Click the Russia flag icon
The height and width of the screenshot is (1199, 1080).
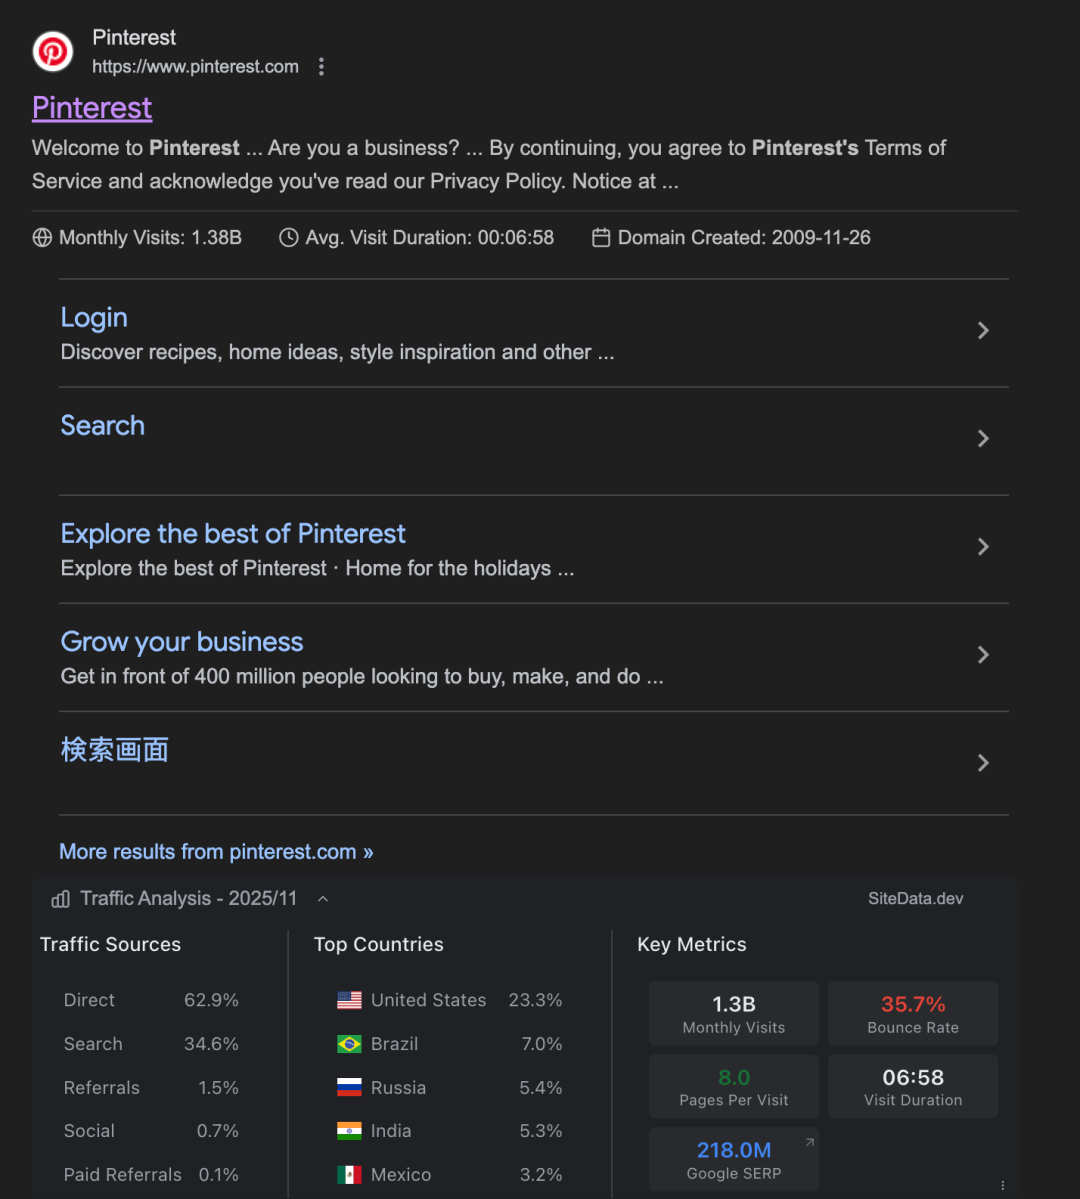tap(350, 1087)
